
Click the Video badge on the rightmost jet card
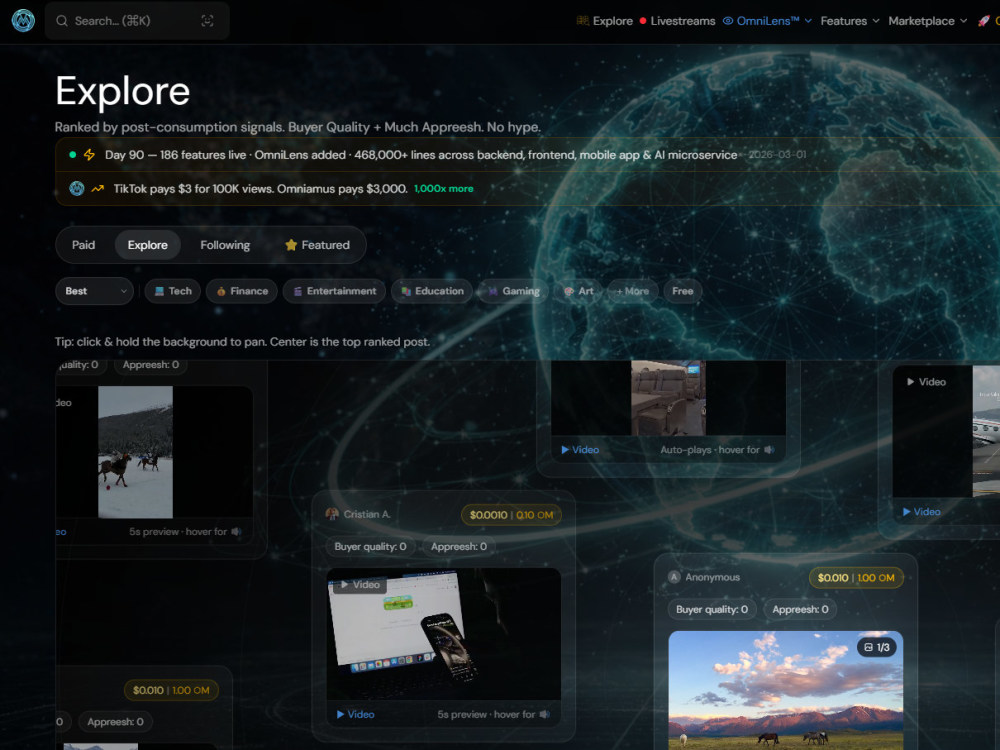pos(926,382)
